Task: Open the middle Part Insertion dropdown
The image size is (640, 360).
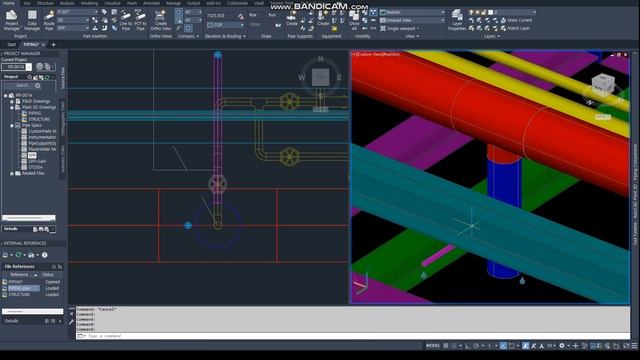Action: click(x=73, y=20)
